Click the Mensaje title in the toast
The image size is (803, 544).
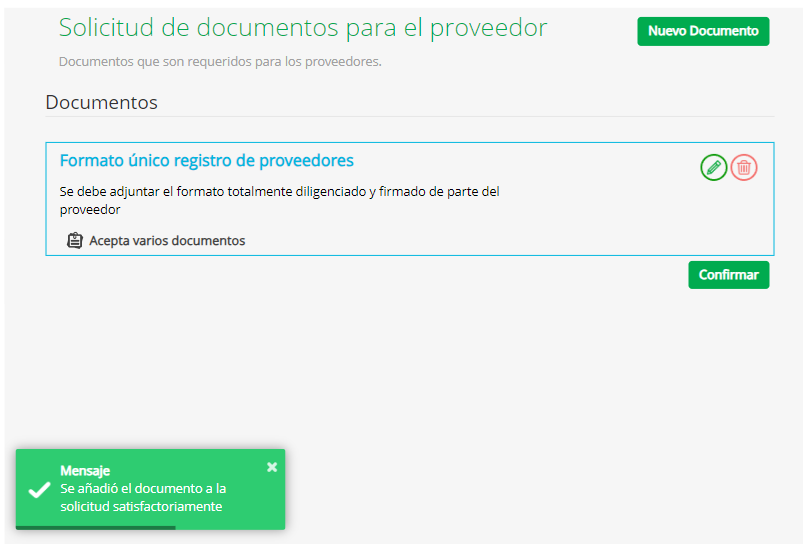(x=85, y=470)
